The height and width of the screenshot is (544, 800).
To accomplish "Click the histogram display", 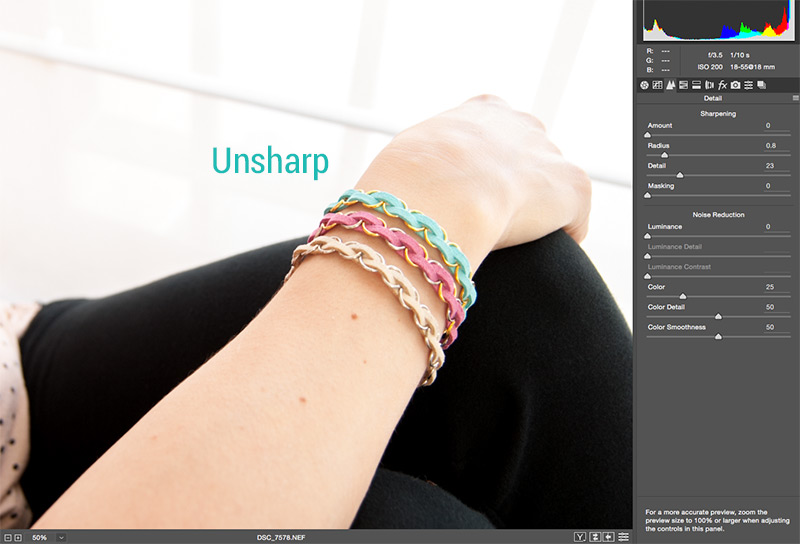I will pyautogui.click(x=718, y=19).
